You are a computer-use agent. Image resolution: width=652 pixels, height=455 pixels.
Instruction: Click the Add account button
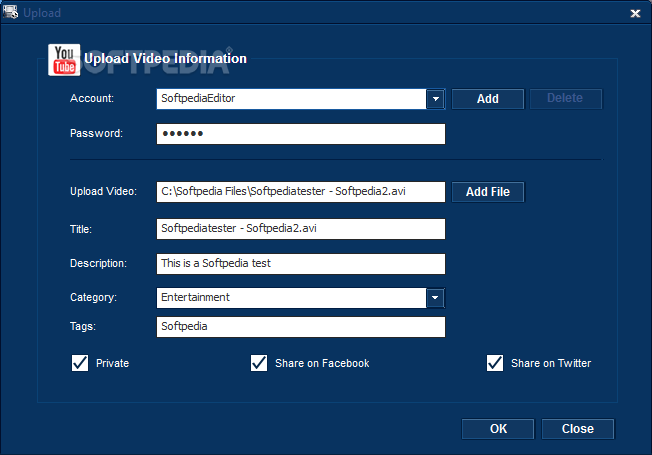[488, 99]
